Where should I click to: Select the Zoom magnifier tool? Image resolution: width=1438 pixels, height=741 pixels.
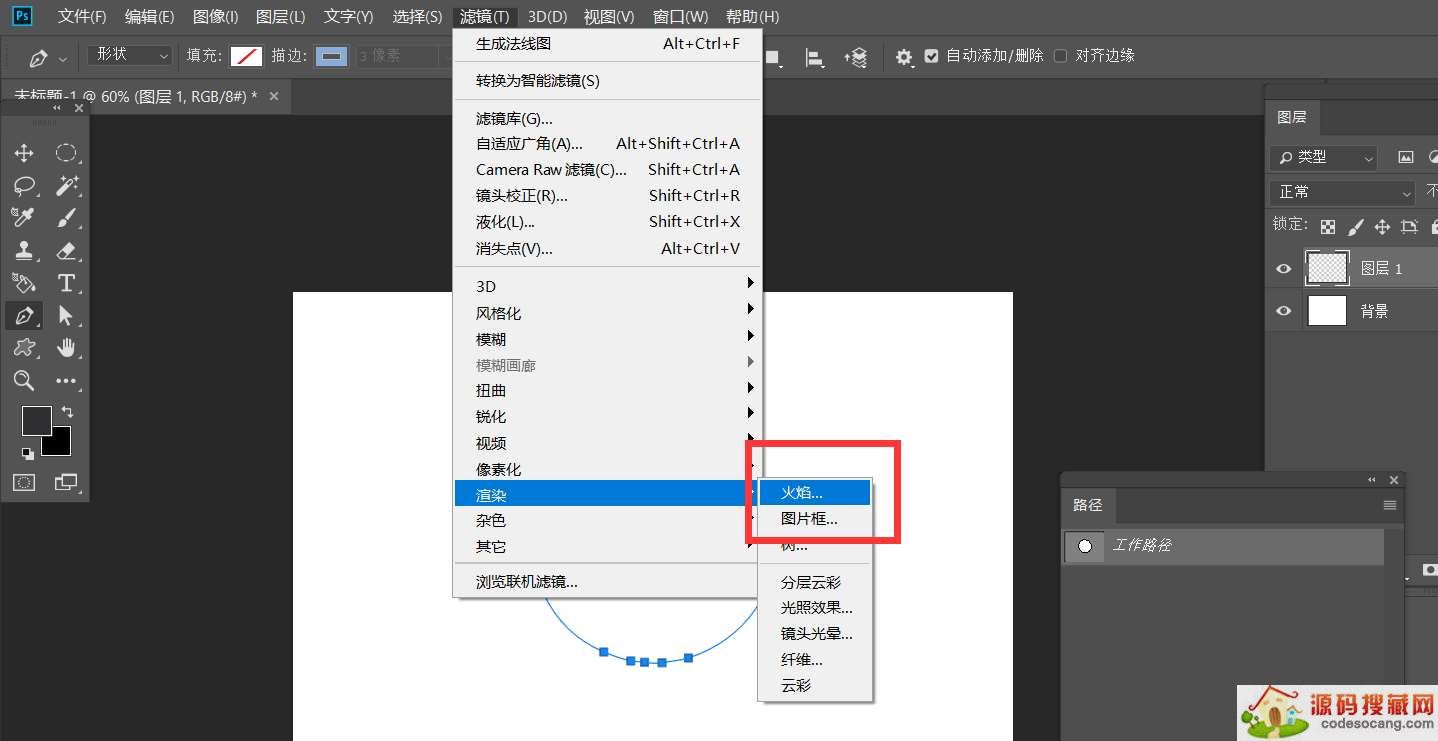(24, 380)
